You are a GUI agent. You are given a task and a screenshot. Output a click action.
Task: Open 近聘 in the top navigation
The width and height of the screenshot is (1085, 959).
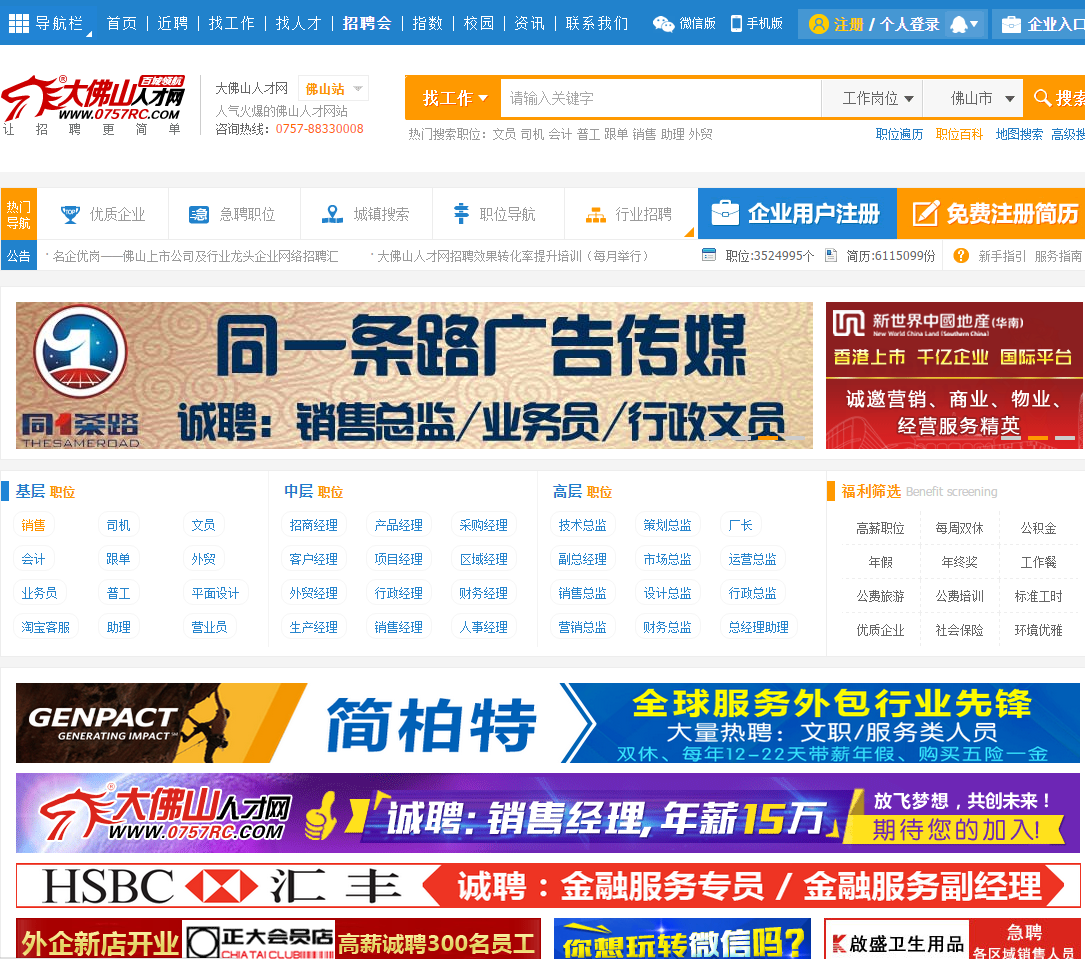pos(172,24)
